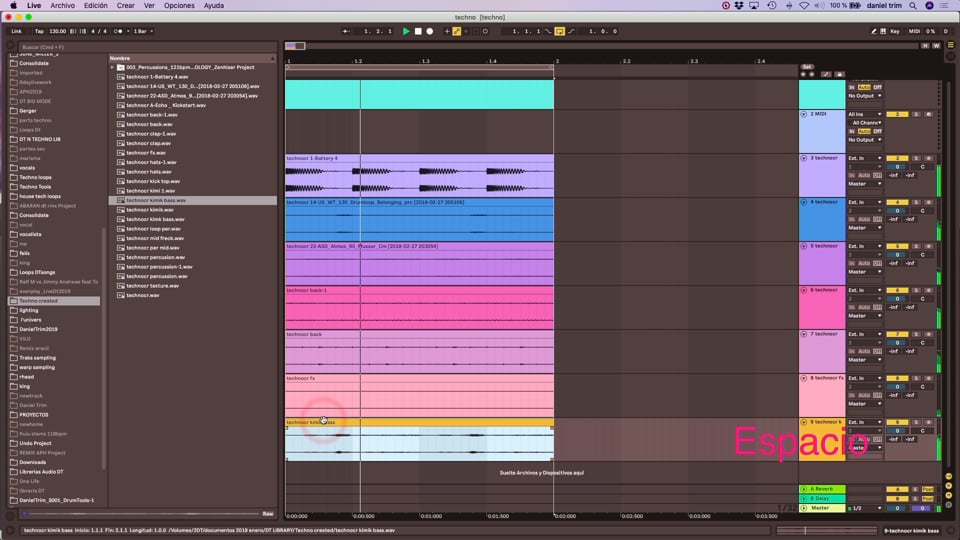Click the Link button
Screen dimensions: 960x540
(17, 31)
